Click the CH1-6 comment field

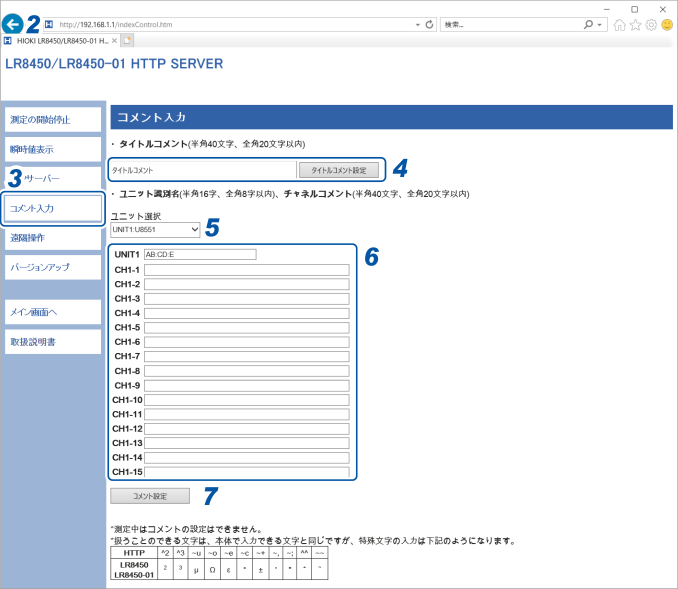[x=246, y=342]
